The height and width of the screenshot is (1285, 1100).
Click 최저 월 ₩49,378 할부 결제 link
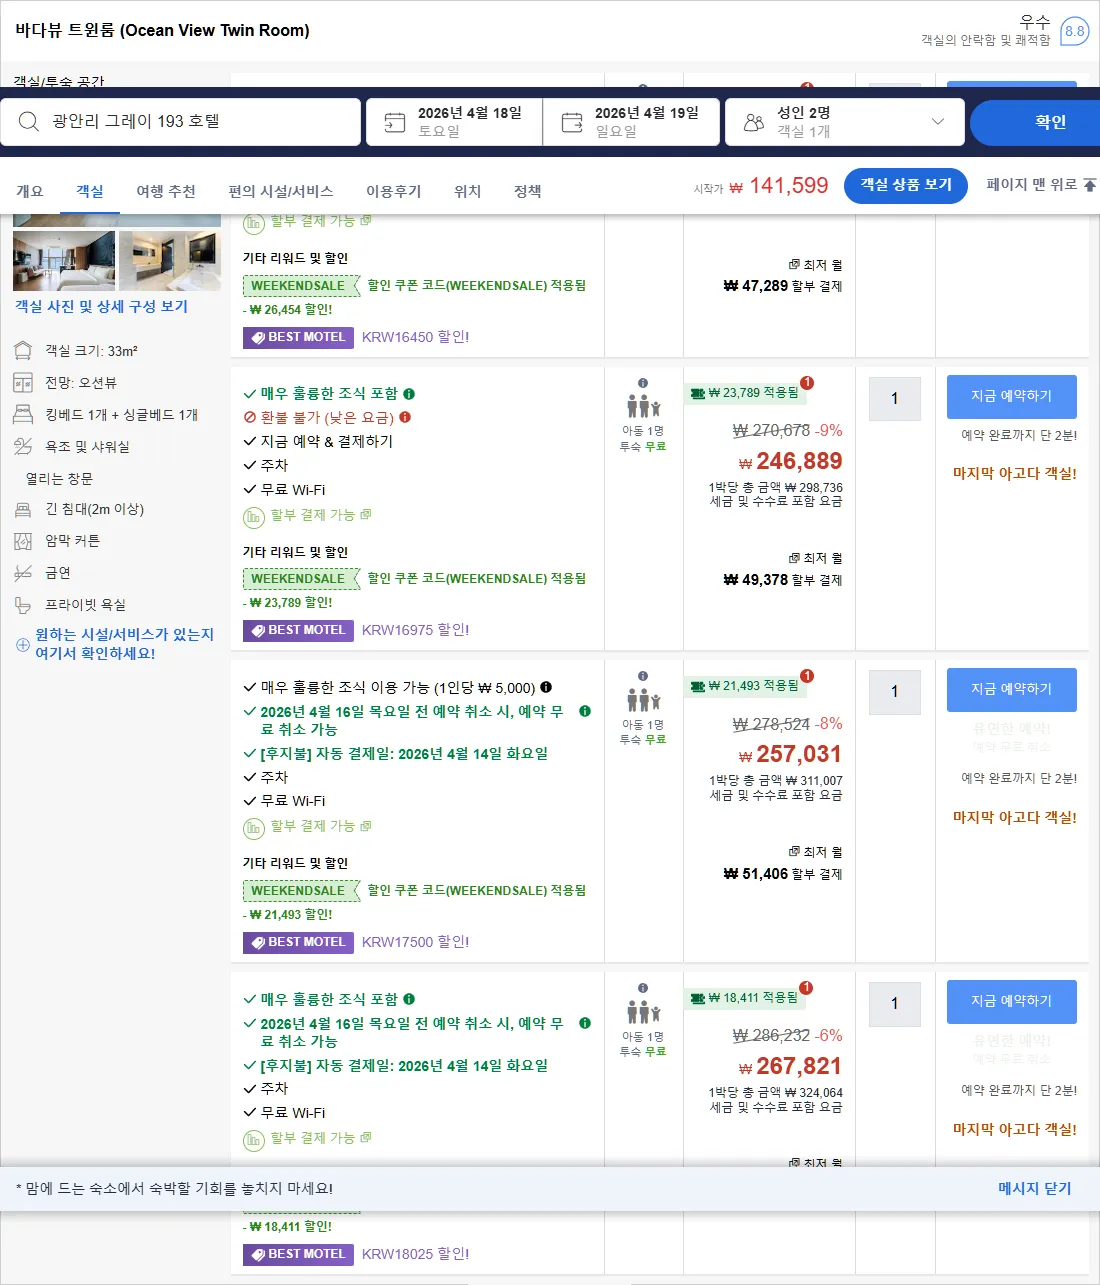click(x=783, y=569)
